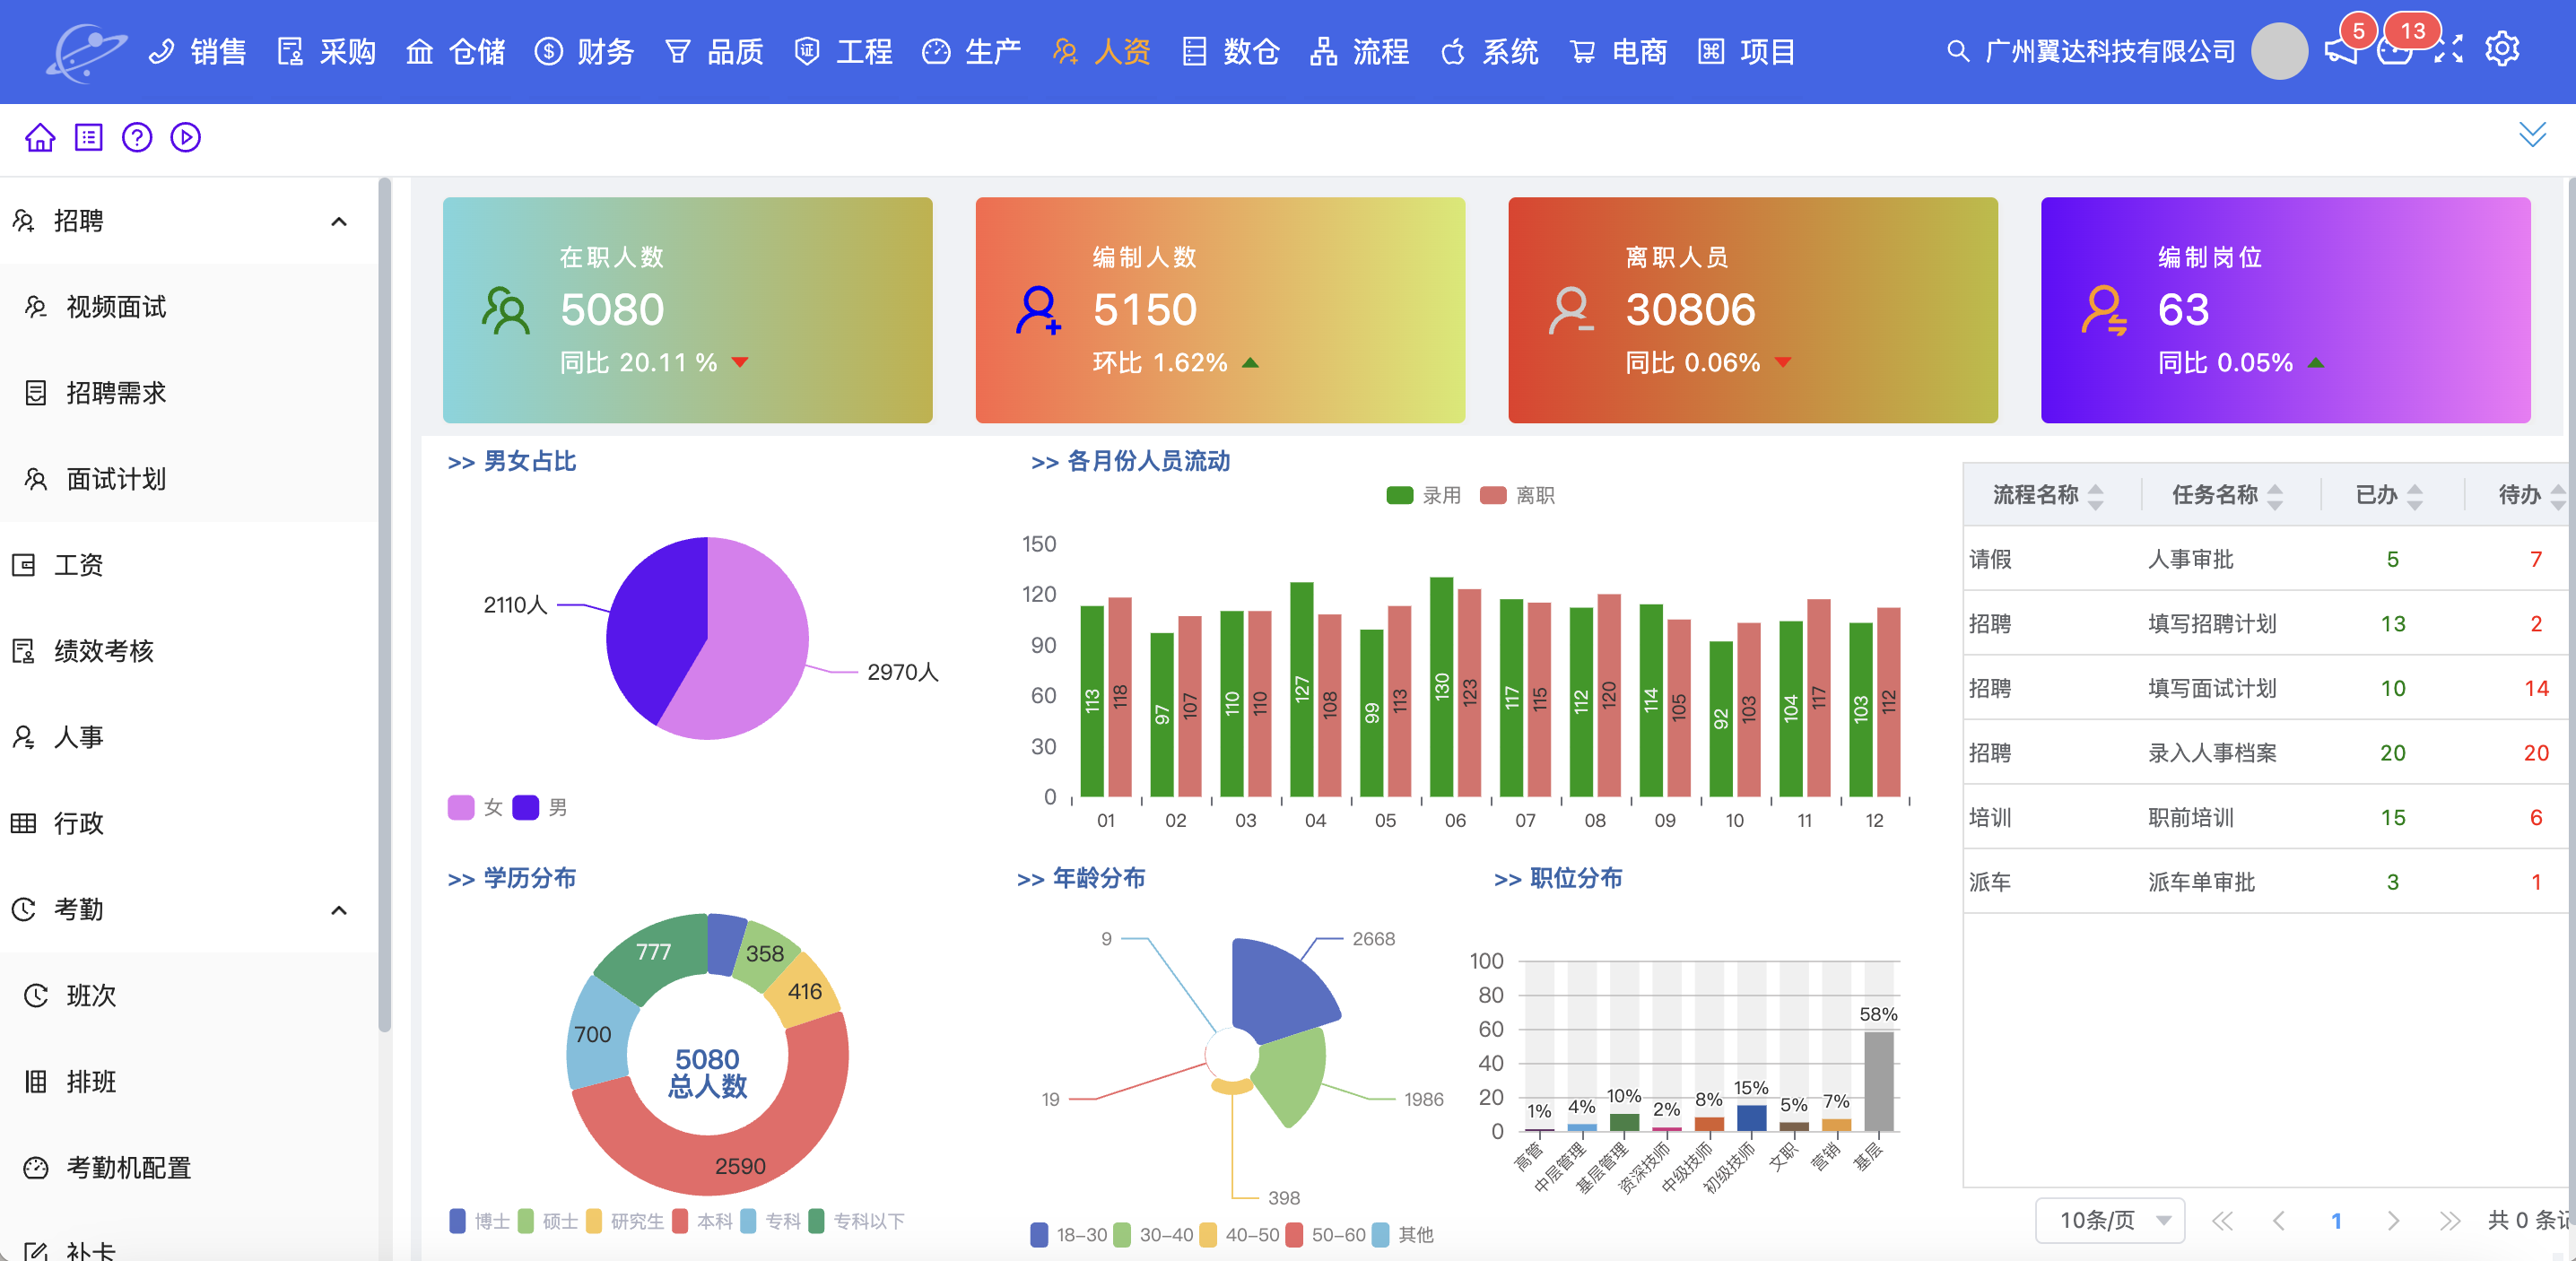
Task: Open the 流程 top menu
Action: 1358,51
